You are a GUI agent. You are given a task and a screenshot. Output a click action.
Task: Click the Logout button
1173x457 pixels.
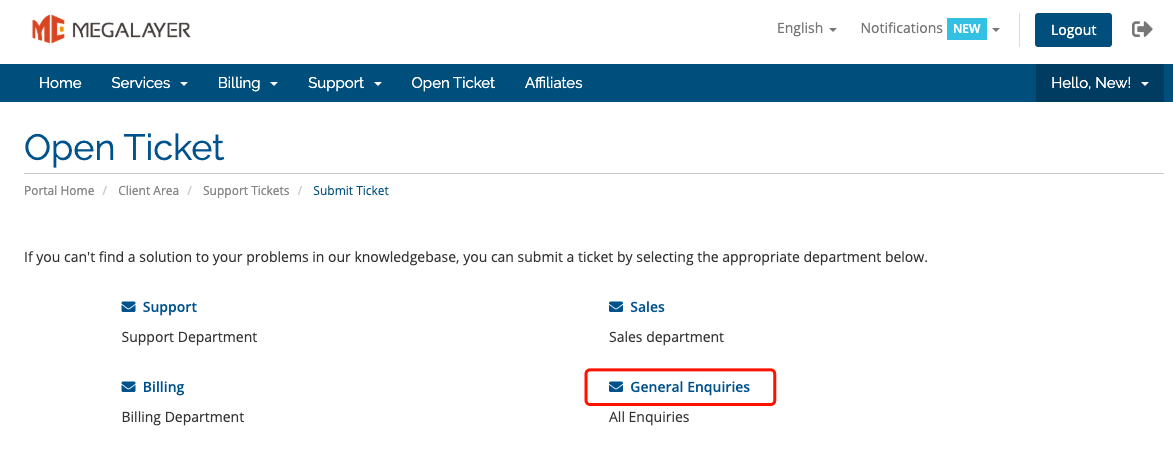tap(1073, 30)
